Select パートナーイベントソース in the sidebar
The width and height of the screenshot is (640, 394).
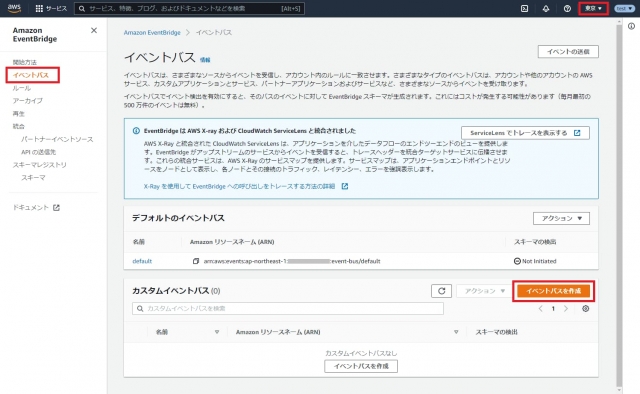point(57,139)
